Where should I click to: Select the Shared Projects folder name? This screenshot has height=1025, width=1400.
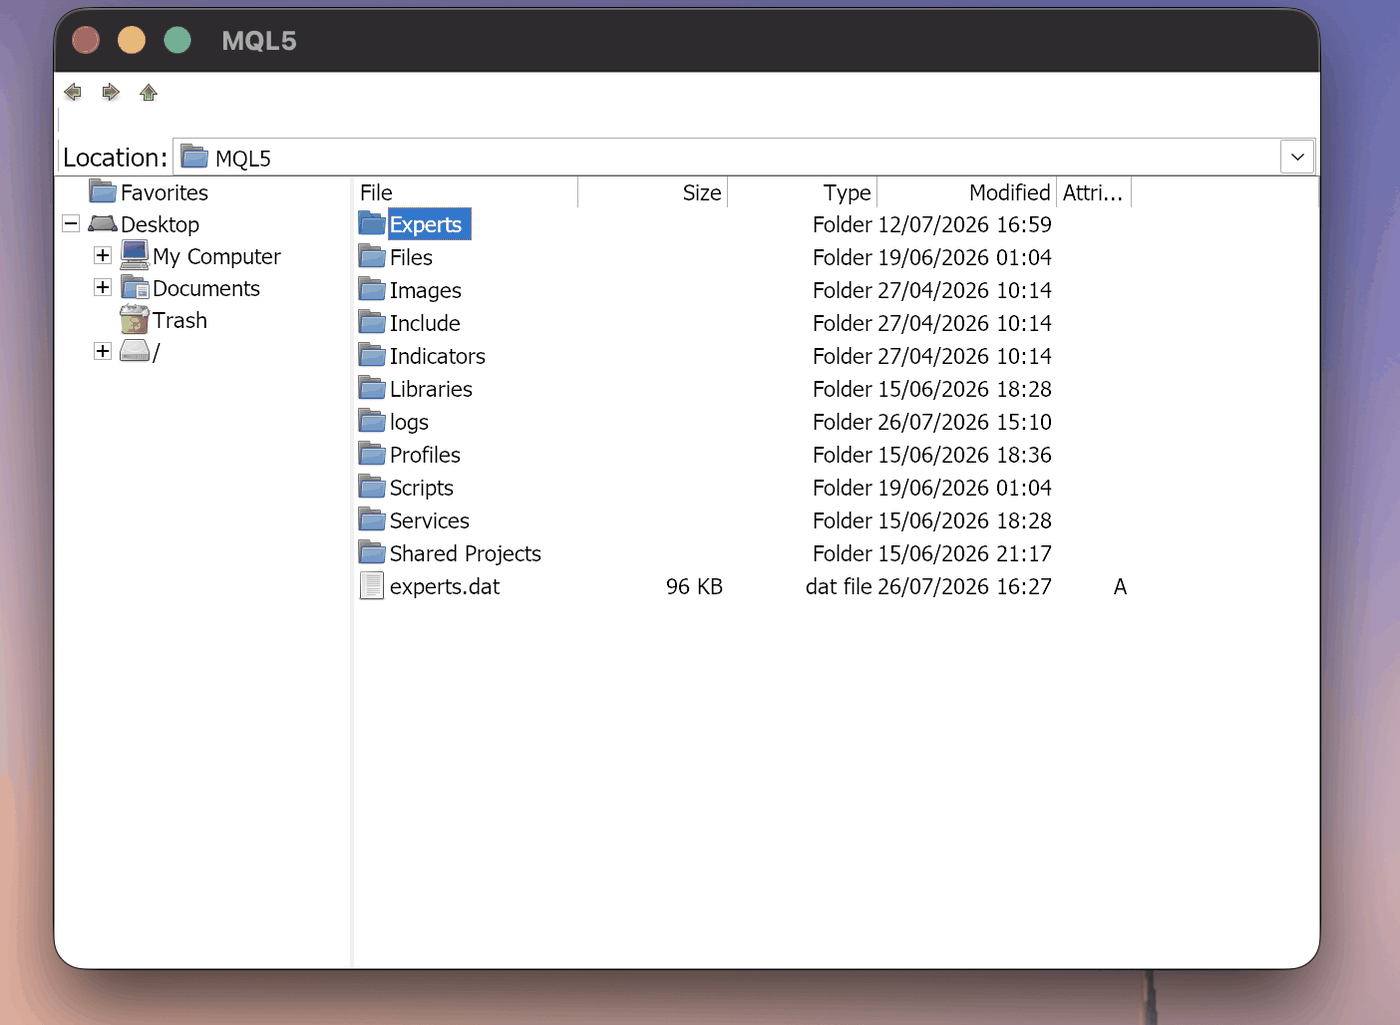465,554
